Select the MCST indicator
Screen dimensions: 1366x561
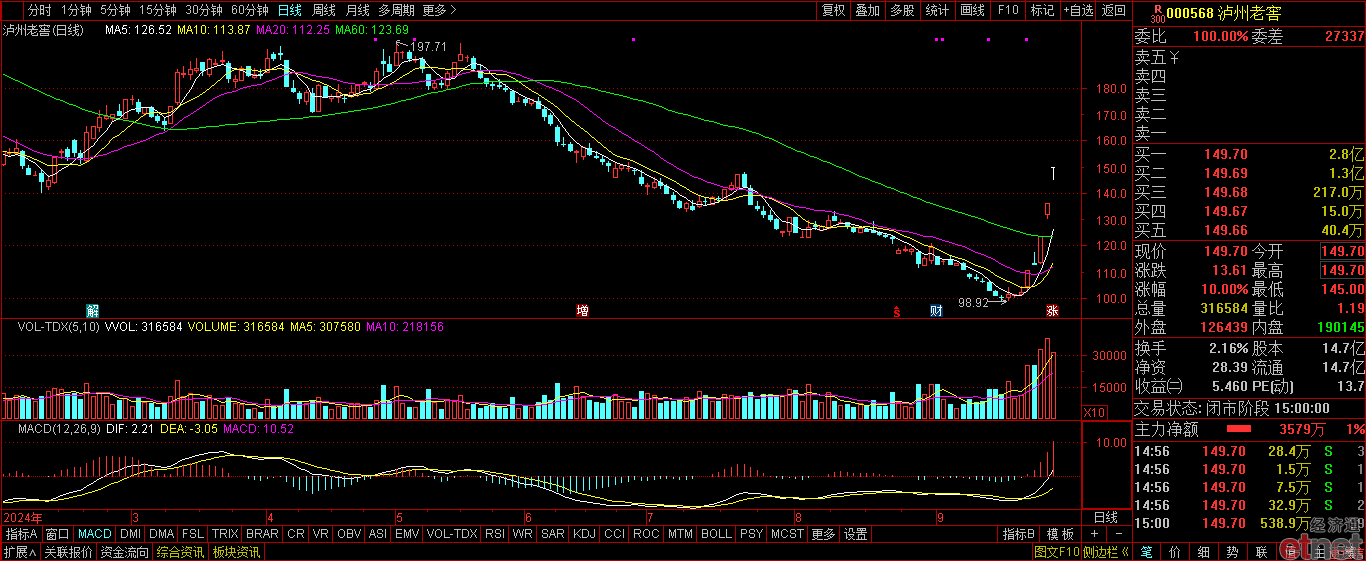click(x=787, y=534)
